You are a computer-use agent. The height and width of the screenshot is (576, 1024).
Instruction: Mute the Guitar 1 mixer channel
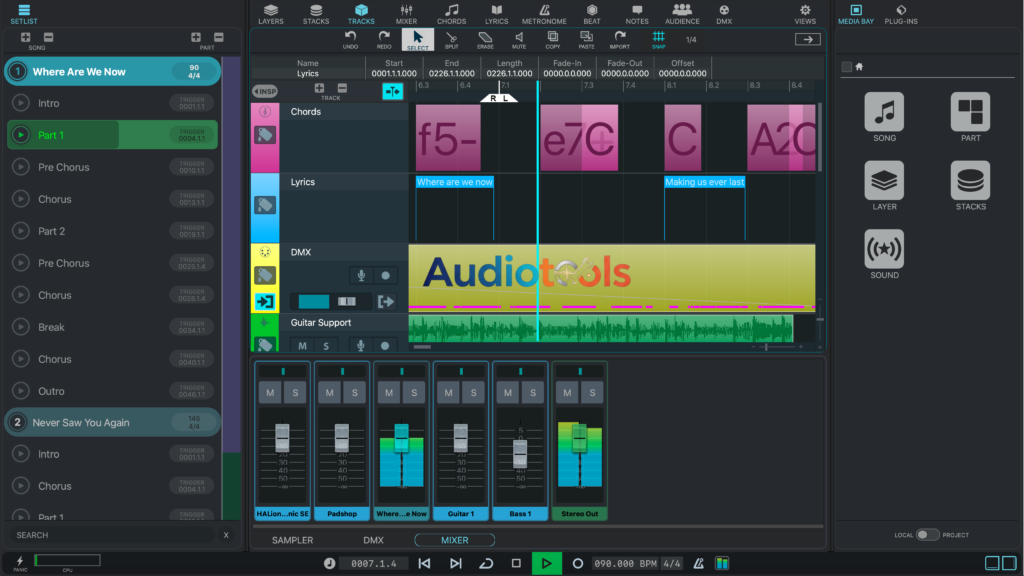pyautogui.click(x=447, y=393)
